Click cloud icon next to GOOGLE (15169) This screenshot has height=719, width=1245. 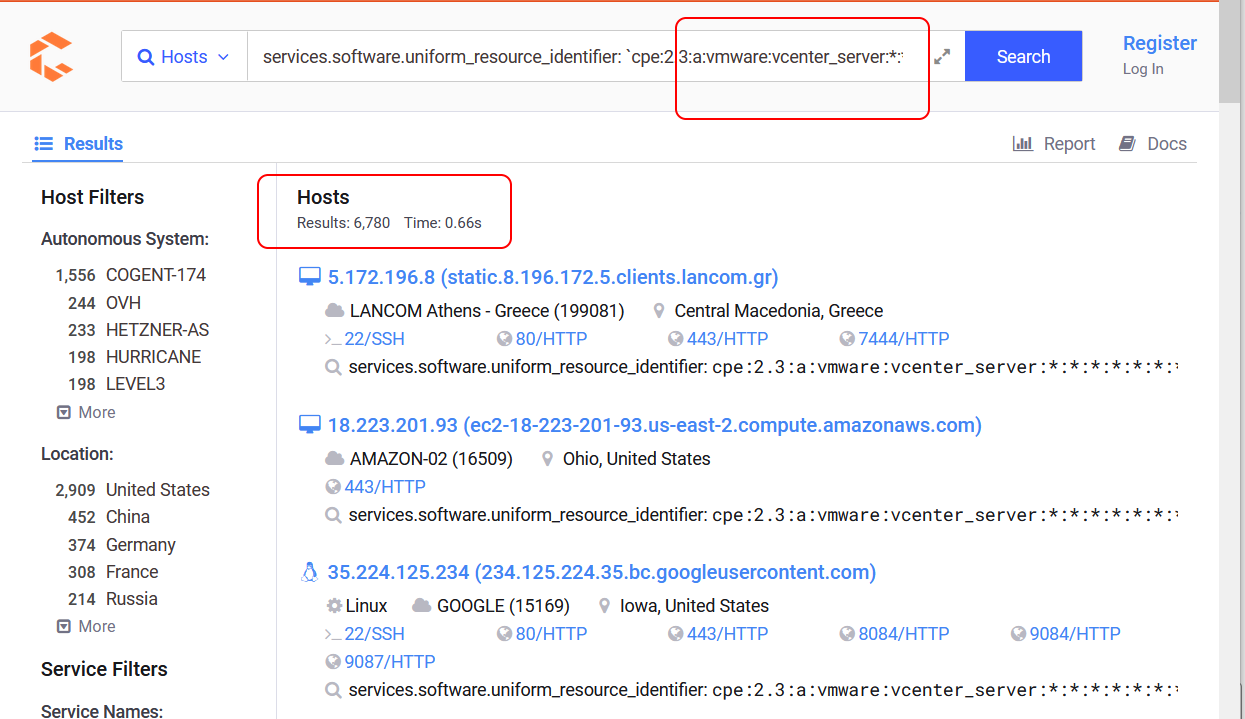422,606
